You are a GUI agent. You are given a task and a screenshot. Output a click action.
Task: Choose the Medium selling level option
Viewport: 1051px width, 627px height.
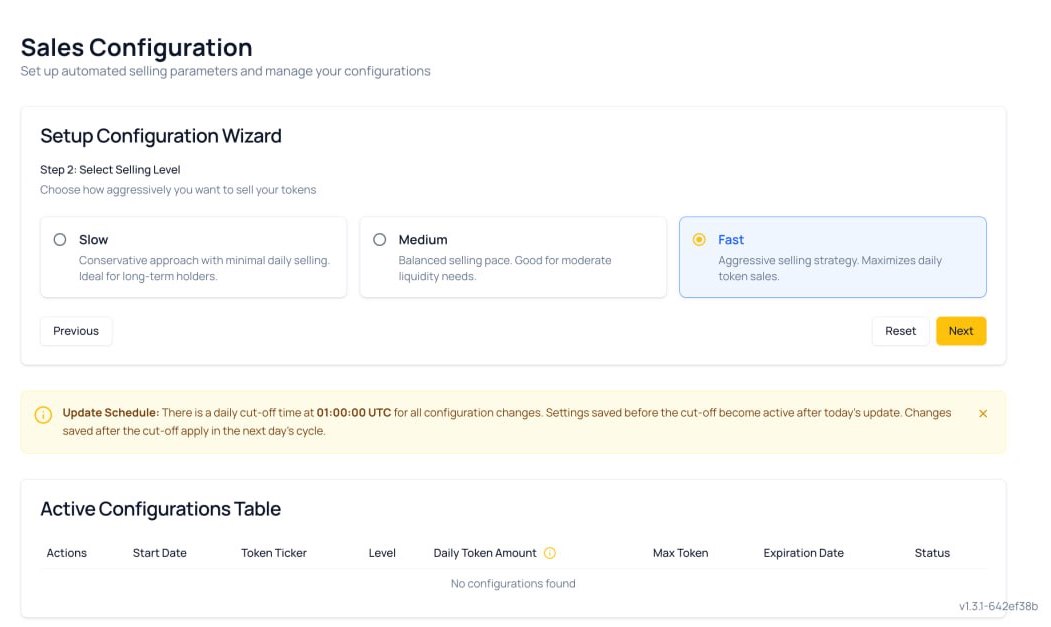(x=380, y=240)
